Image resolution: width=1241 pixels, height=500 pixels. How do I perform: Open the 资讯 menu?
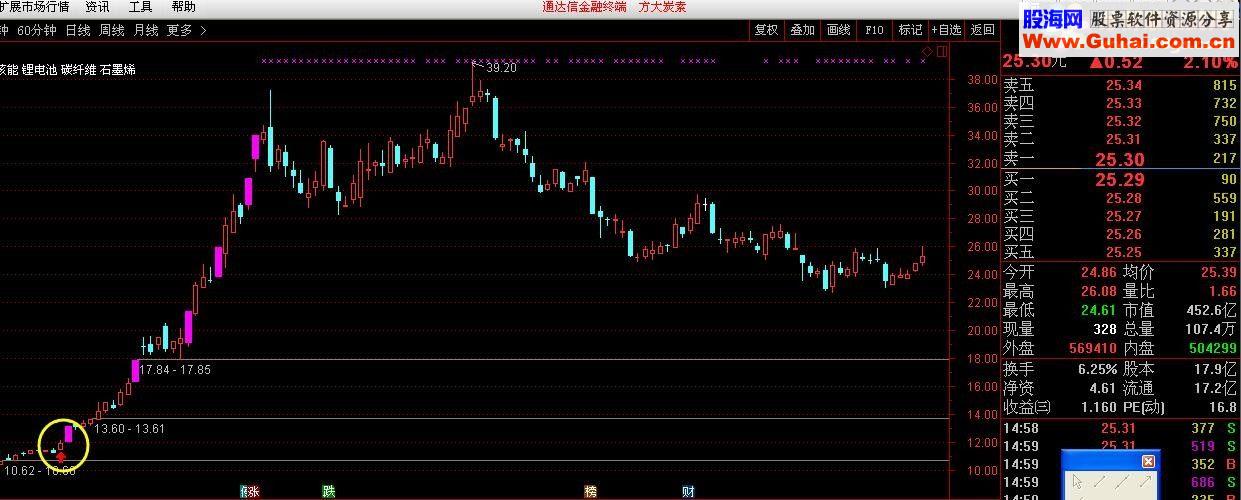(97, 7)
